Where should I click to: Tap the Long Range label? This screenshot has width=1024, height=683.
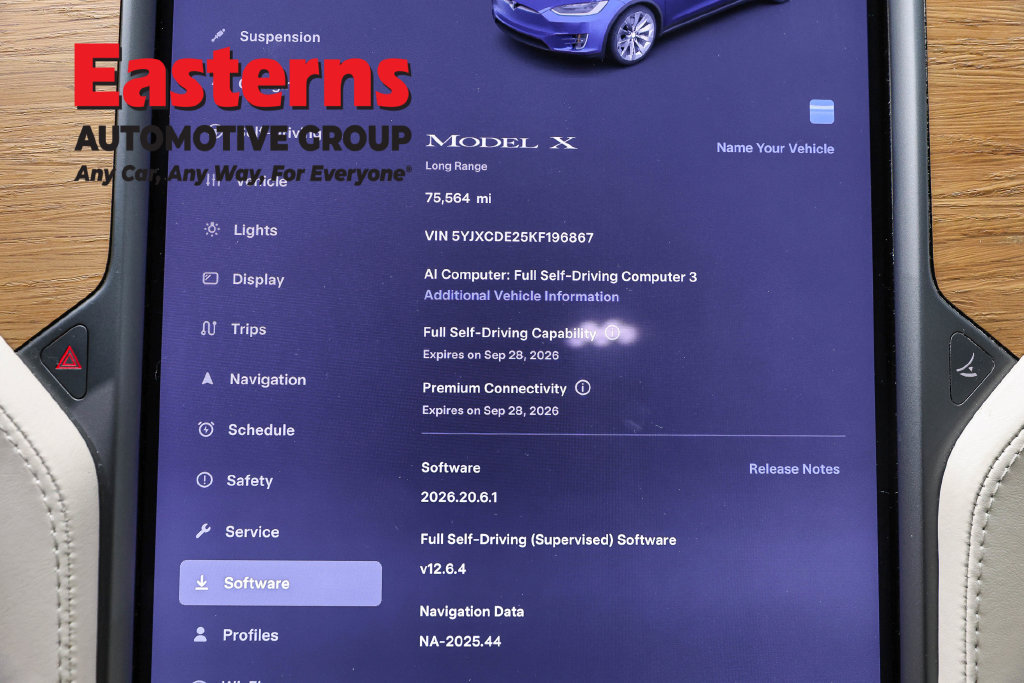point(456,166)
